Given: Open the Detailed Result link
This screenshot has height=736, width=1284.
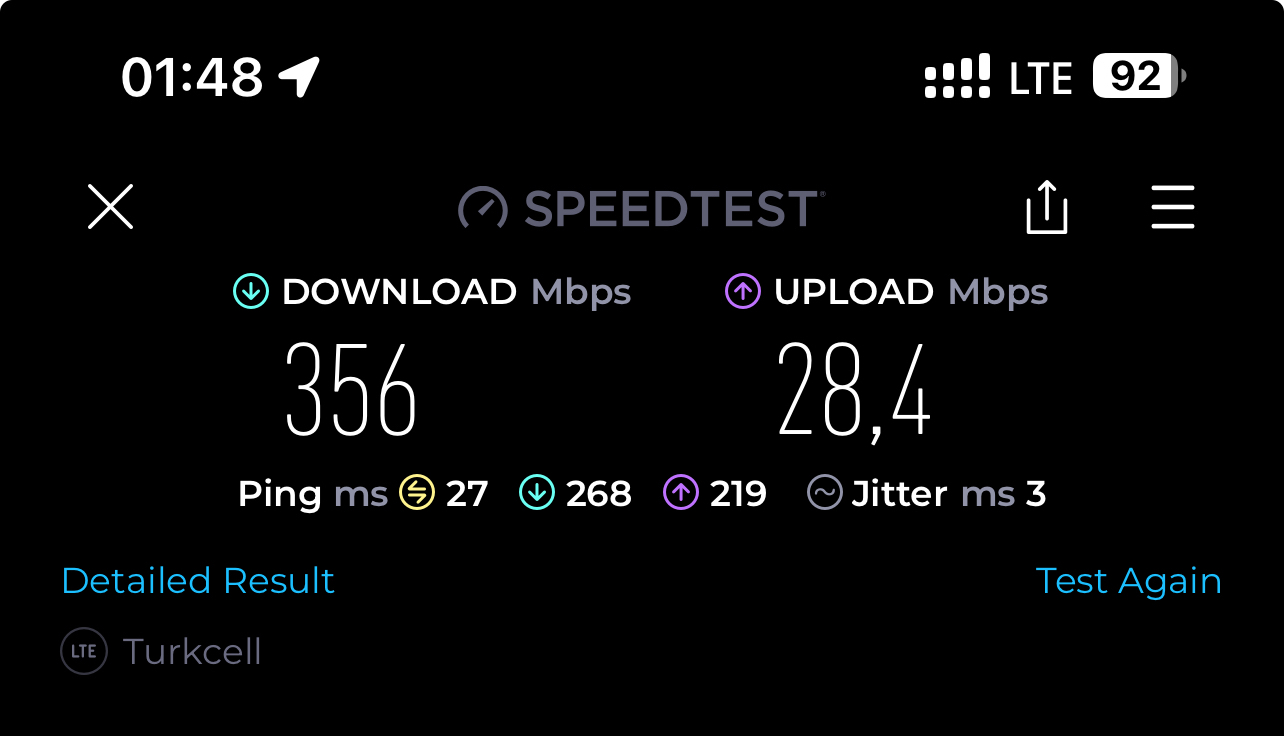Looking at the screenshot, I should (198, 581).
